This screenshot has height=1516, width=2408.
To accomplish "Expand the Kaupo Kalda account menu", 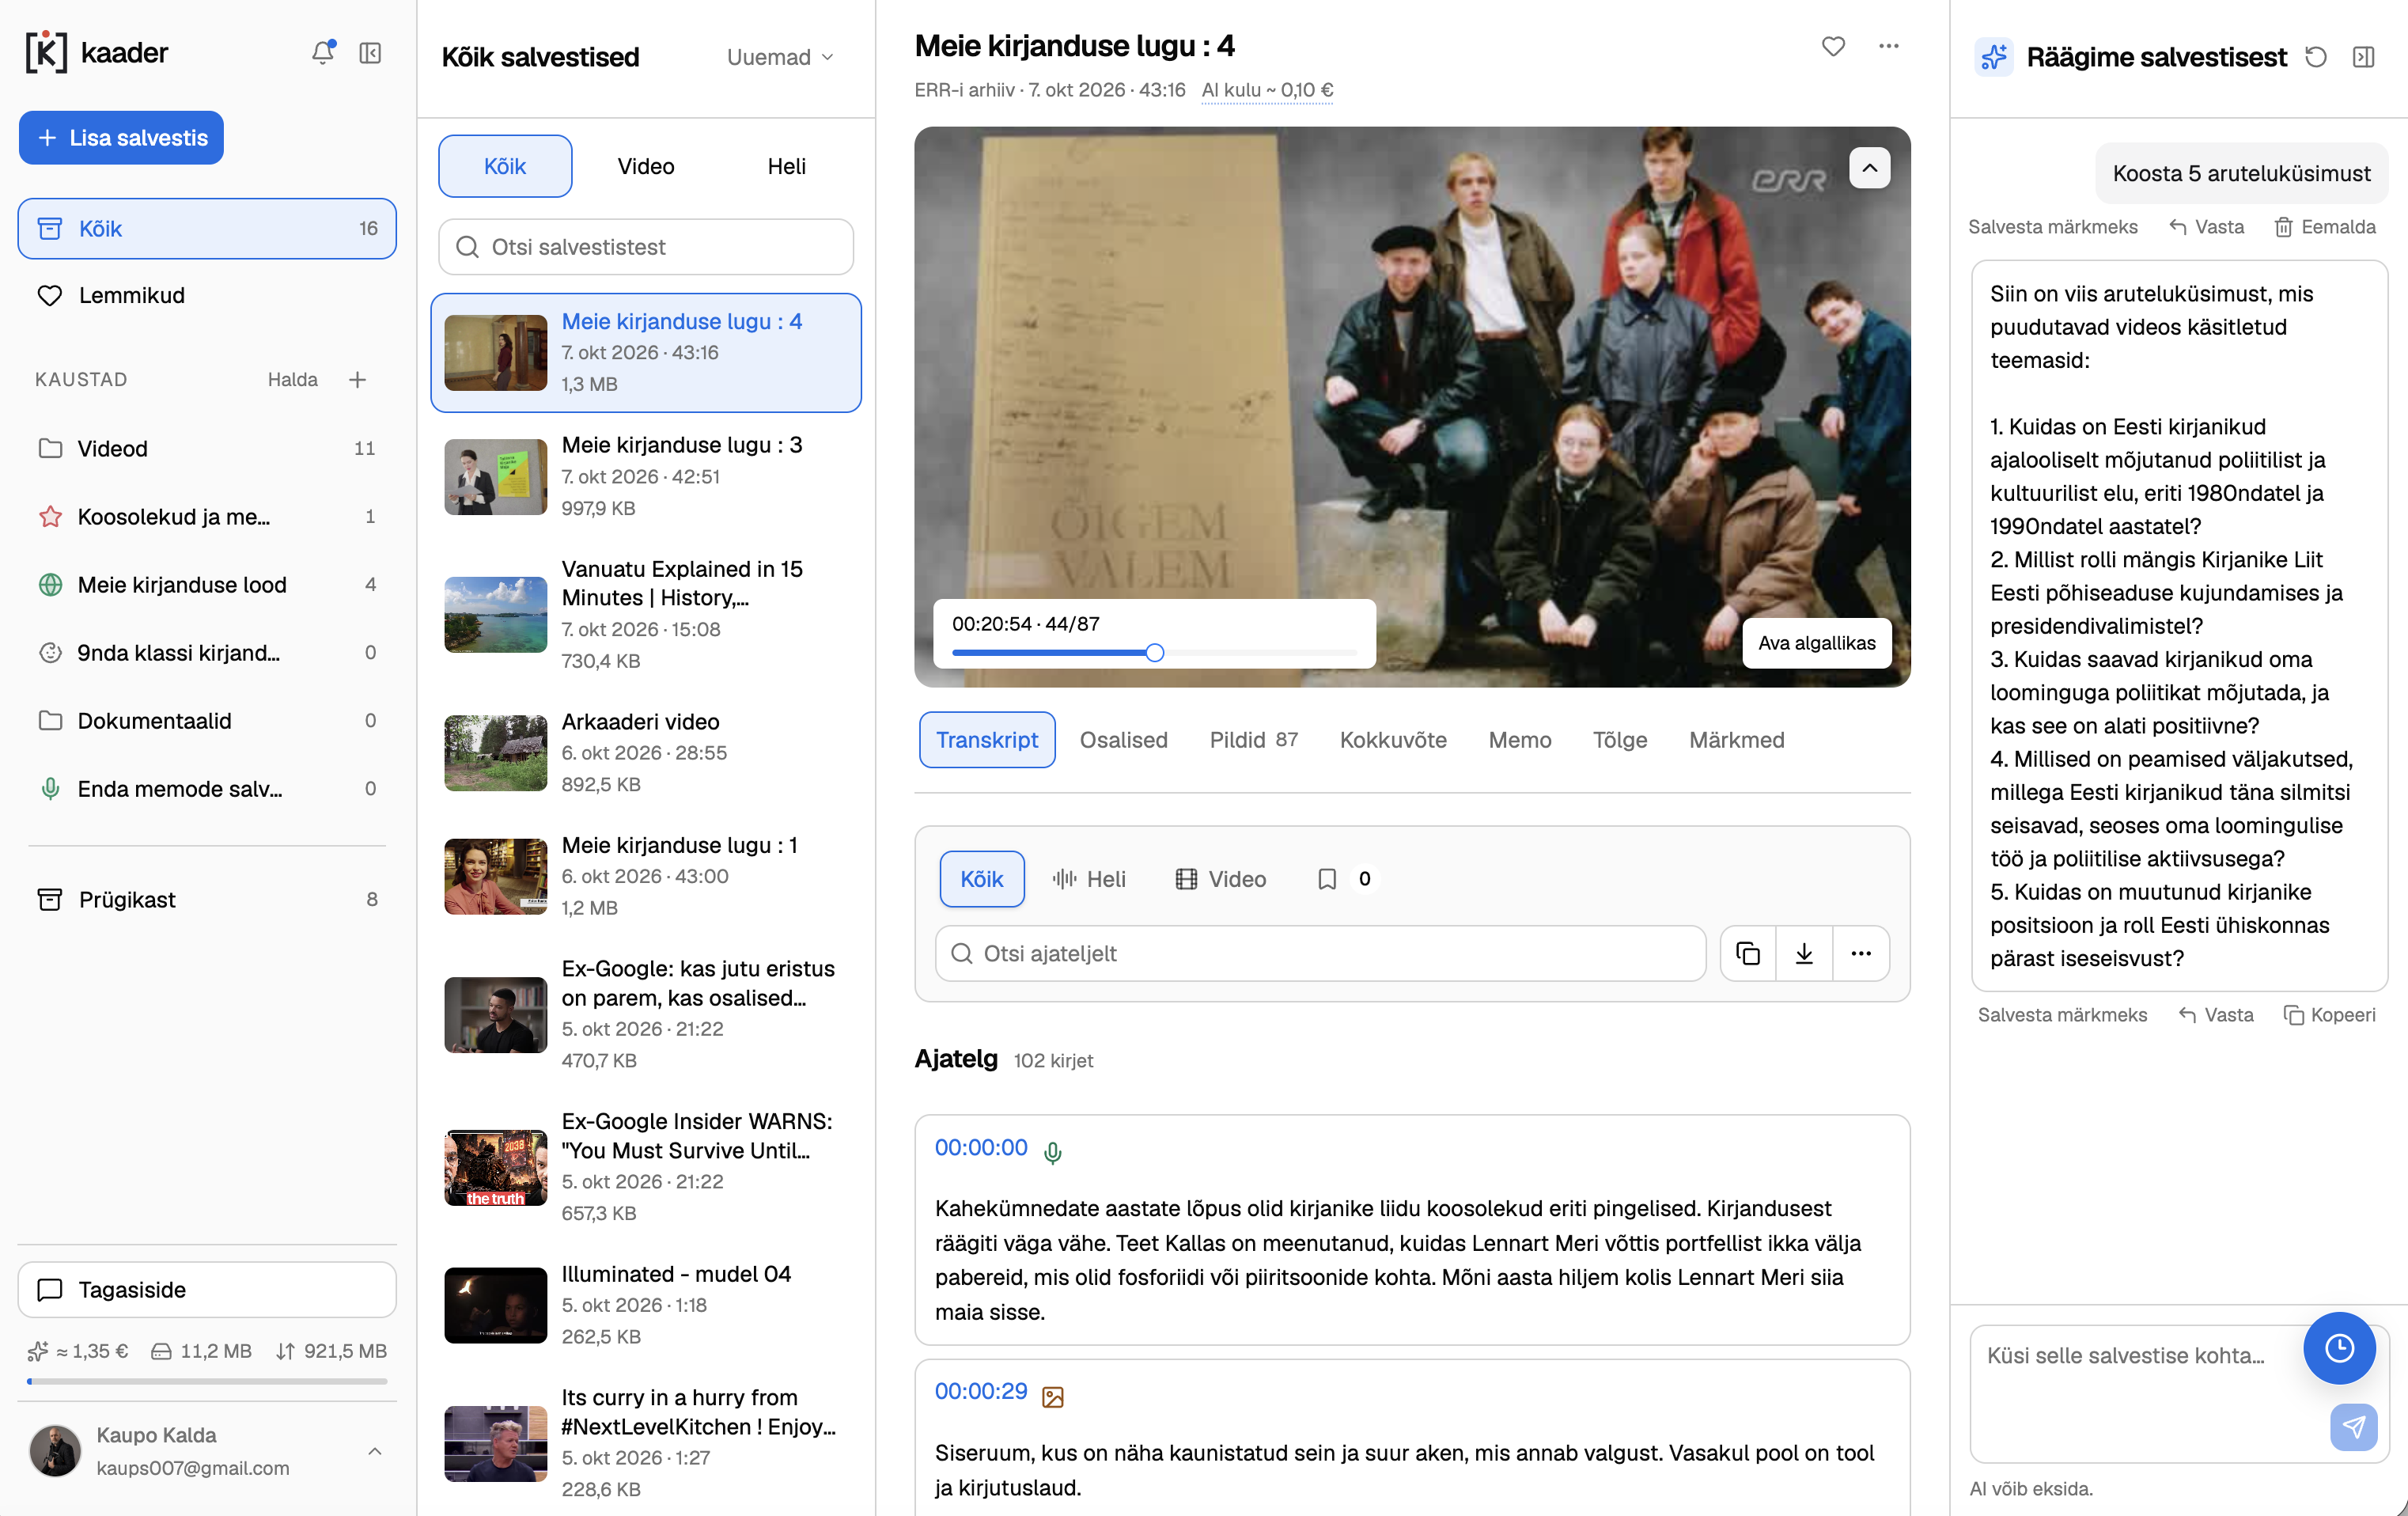I will click(x=207, y=1451).
